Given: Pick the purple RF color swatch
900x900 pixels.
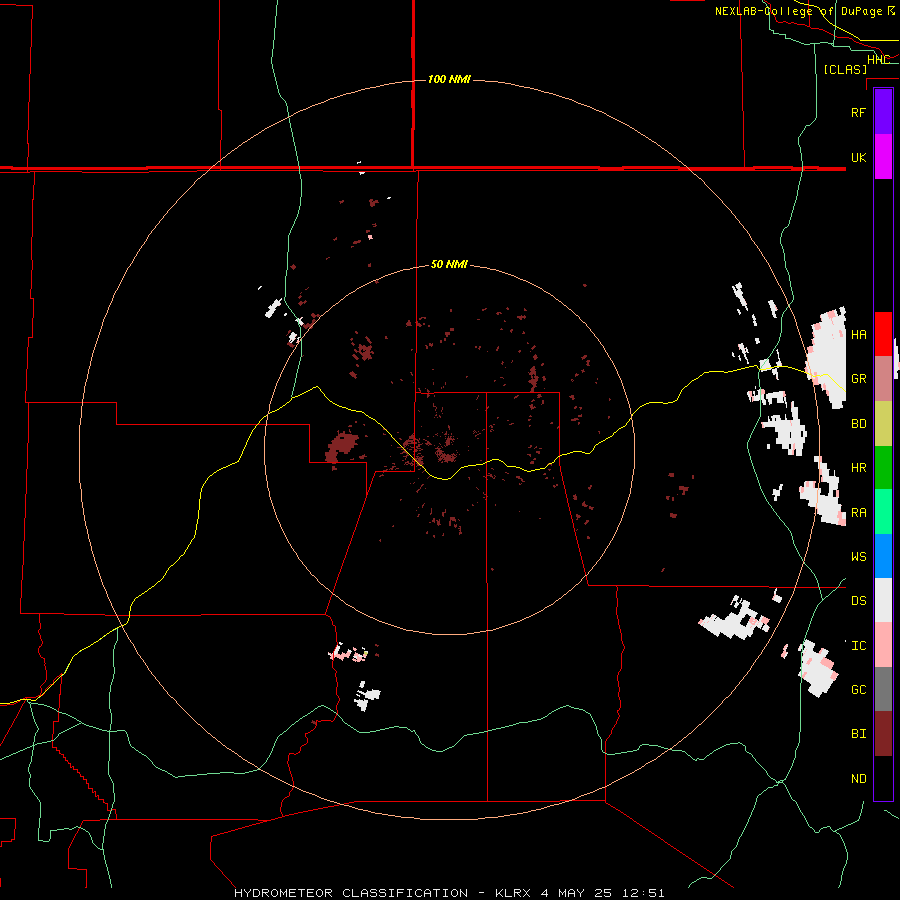Looking at the screenshot, I should click(x=883, y=112).
